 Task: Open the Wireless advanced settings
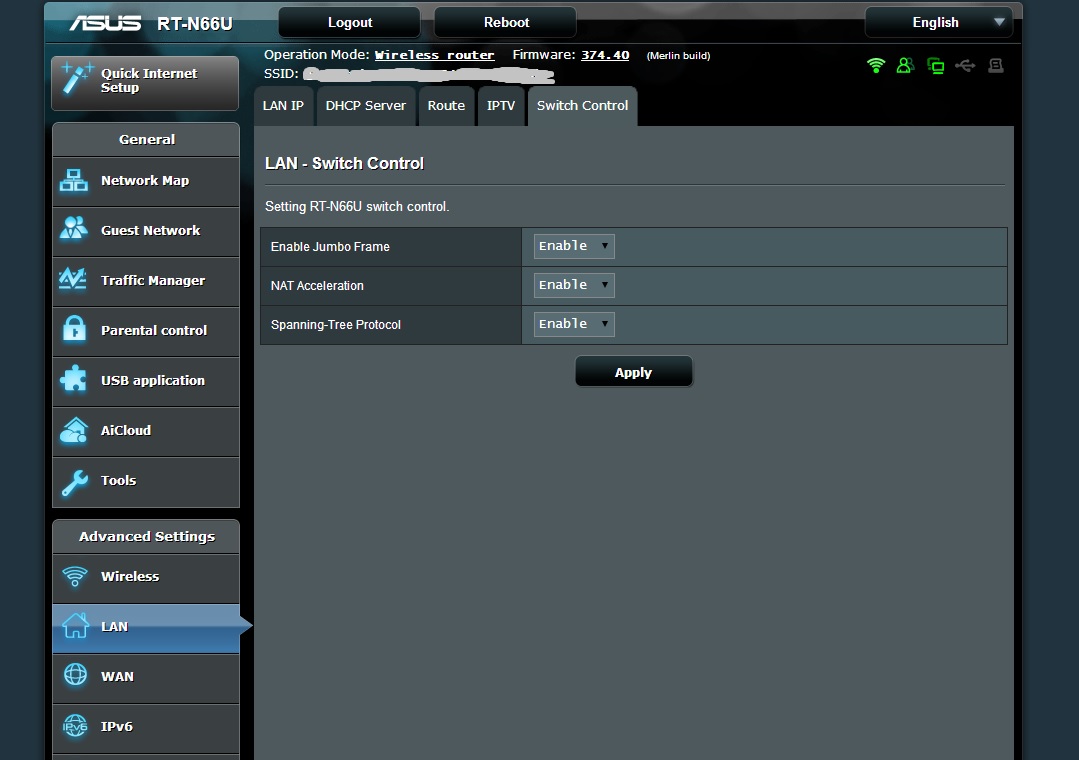(146, 577)
